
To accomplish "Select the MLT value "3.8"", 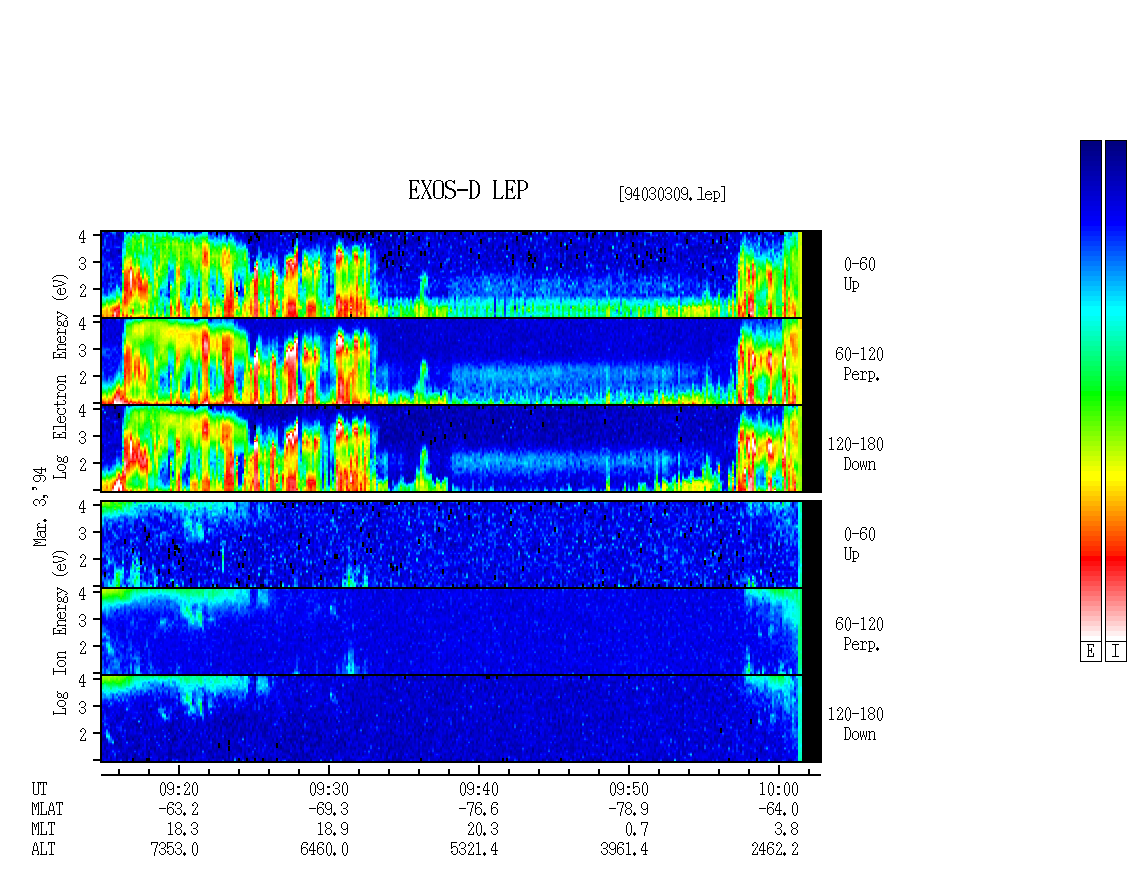I will click(x=786, y=830).
